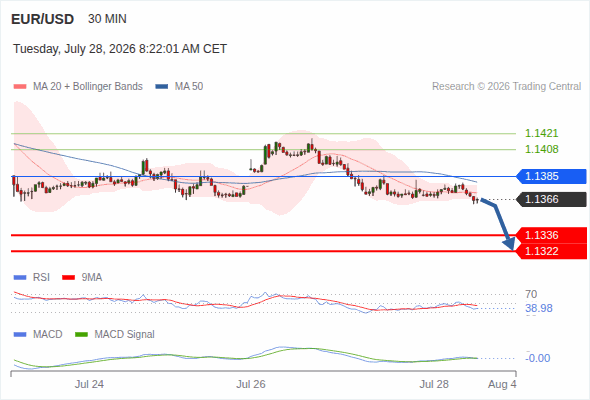Click the MACD Signal green legend marker
Image resolution: width=590 pixels, height=400 pixels.
pyautogui.click(x=81, y=335)
